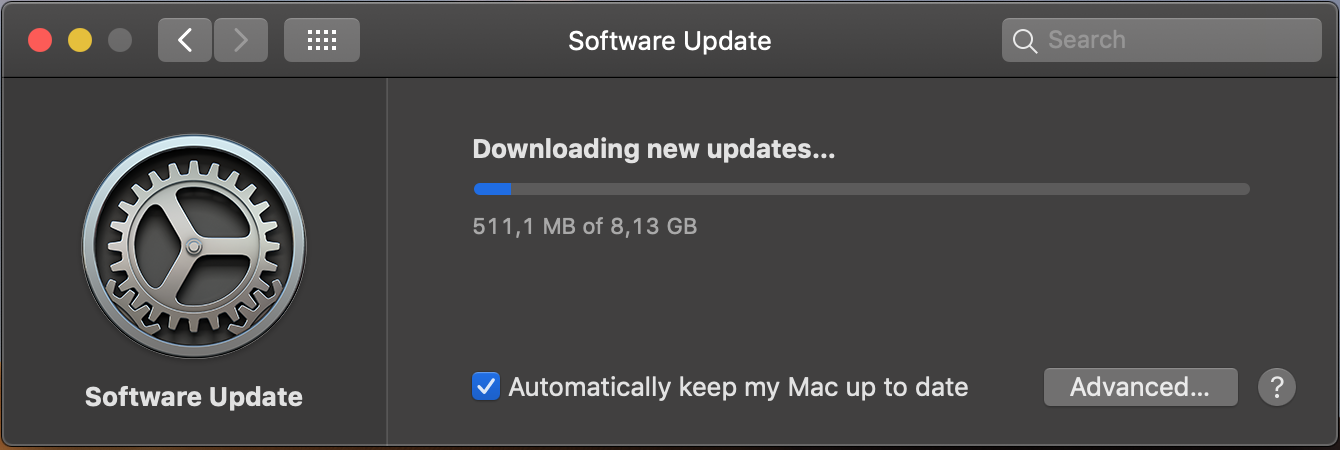This screenshot has height=450, width=1340.
Task: Click the greyed-out zoom window button
Action: pos(120,40)
